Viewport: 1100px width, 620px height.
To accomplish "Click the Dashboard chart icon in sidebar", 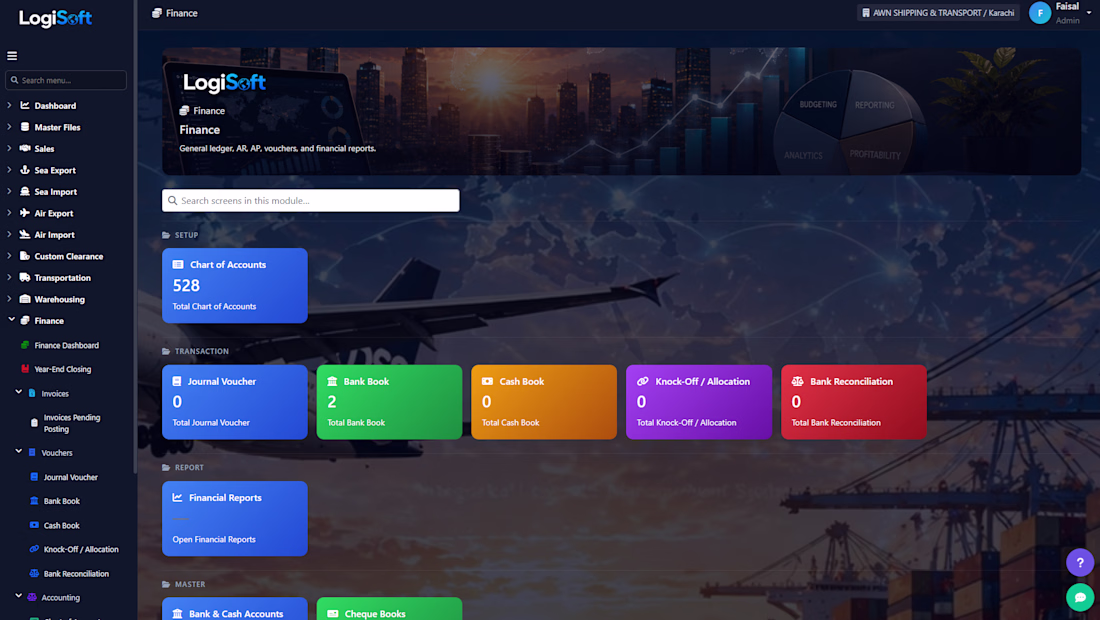I will [25, 105].
